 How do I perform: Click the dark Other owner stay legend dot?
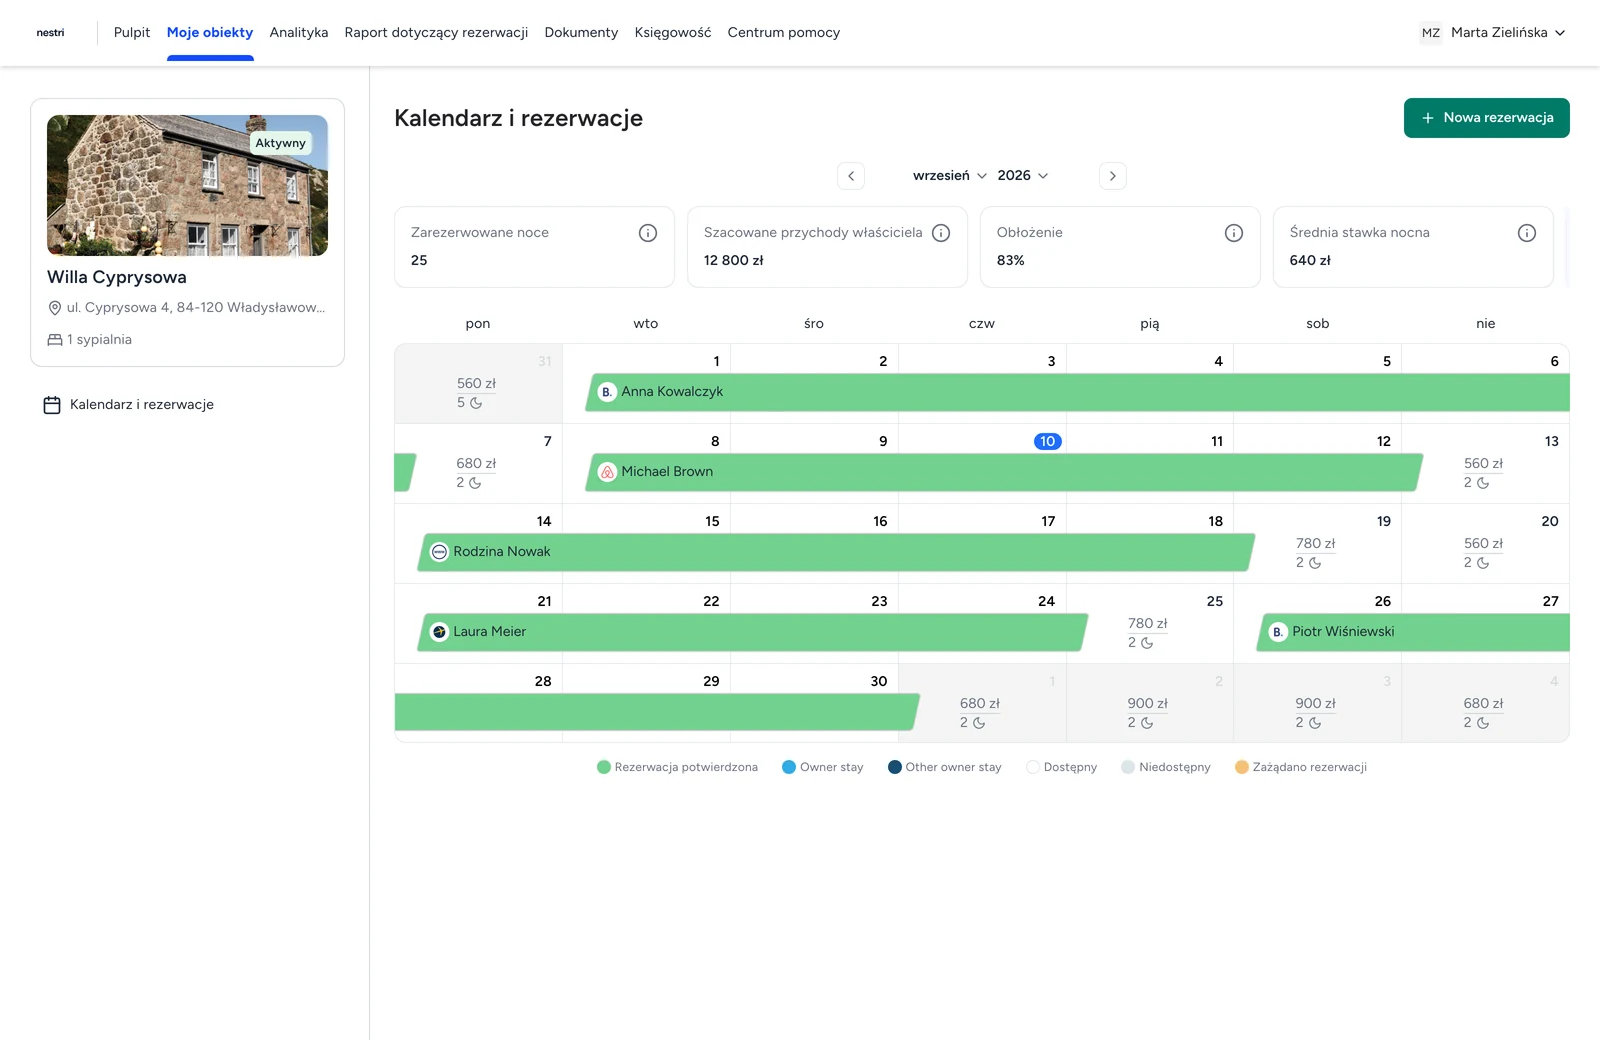pyautogui.click(x=895, y=768)
